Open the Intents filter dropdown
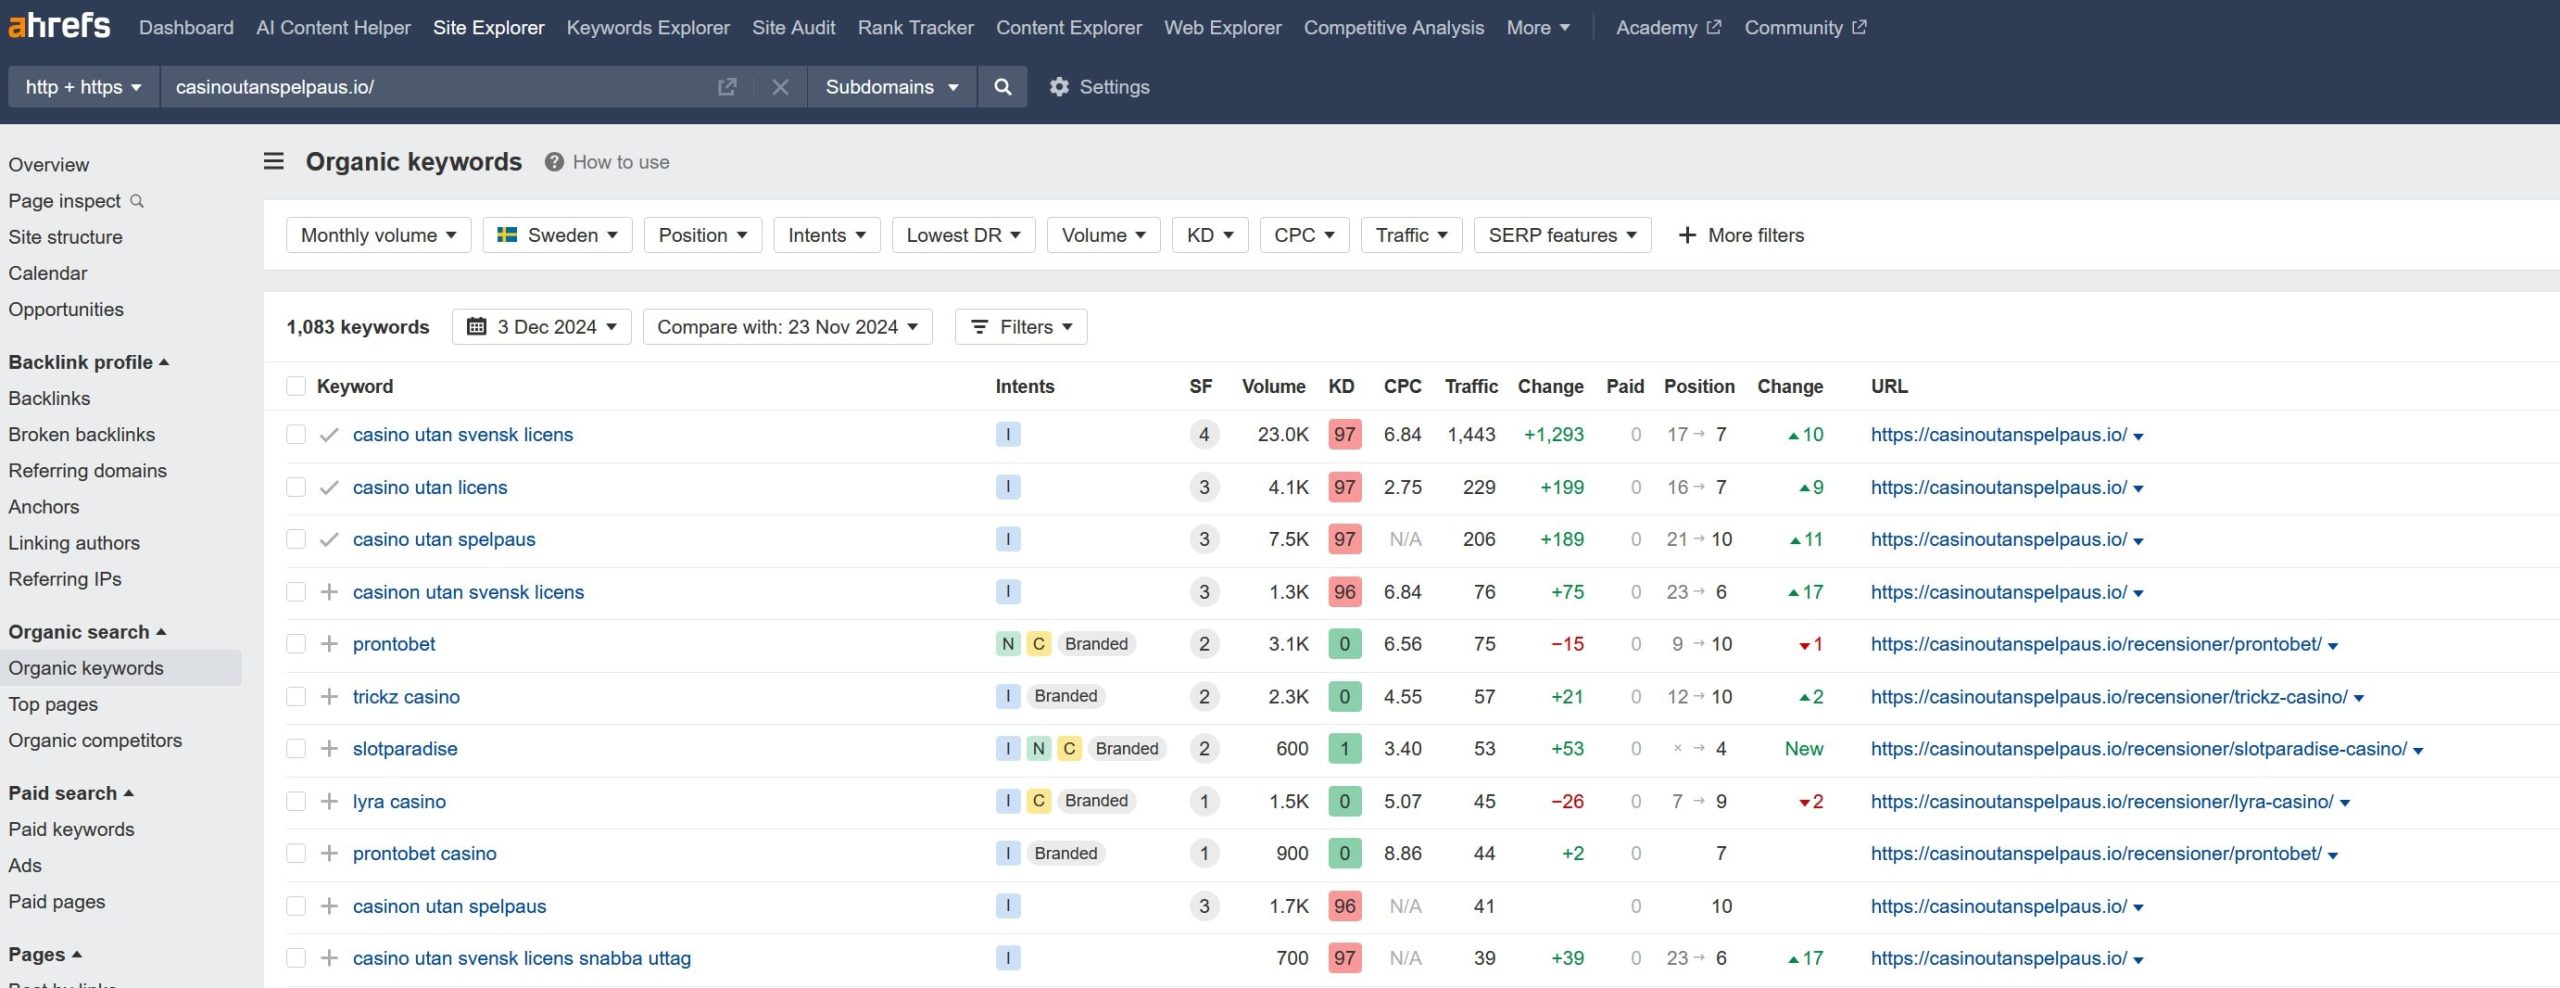This screenshot has width=2560, height=988. (x=826, y=235)
